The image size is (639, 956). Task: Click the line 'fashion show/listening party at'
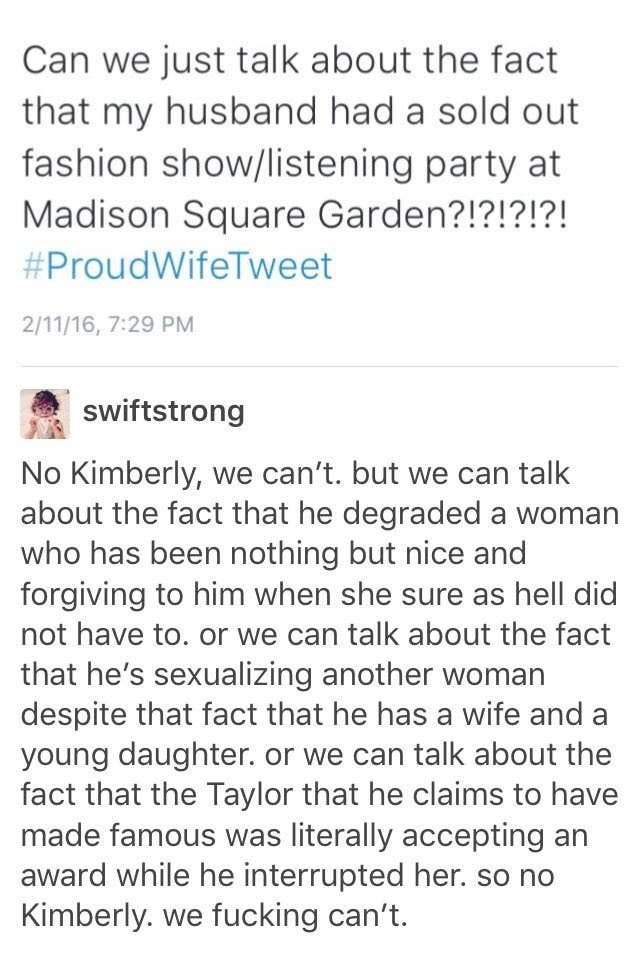pyautogui.click(x=291, y=163)
